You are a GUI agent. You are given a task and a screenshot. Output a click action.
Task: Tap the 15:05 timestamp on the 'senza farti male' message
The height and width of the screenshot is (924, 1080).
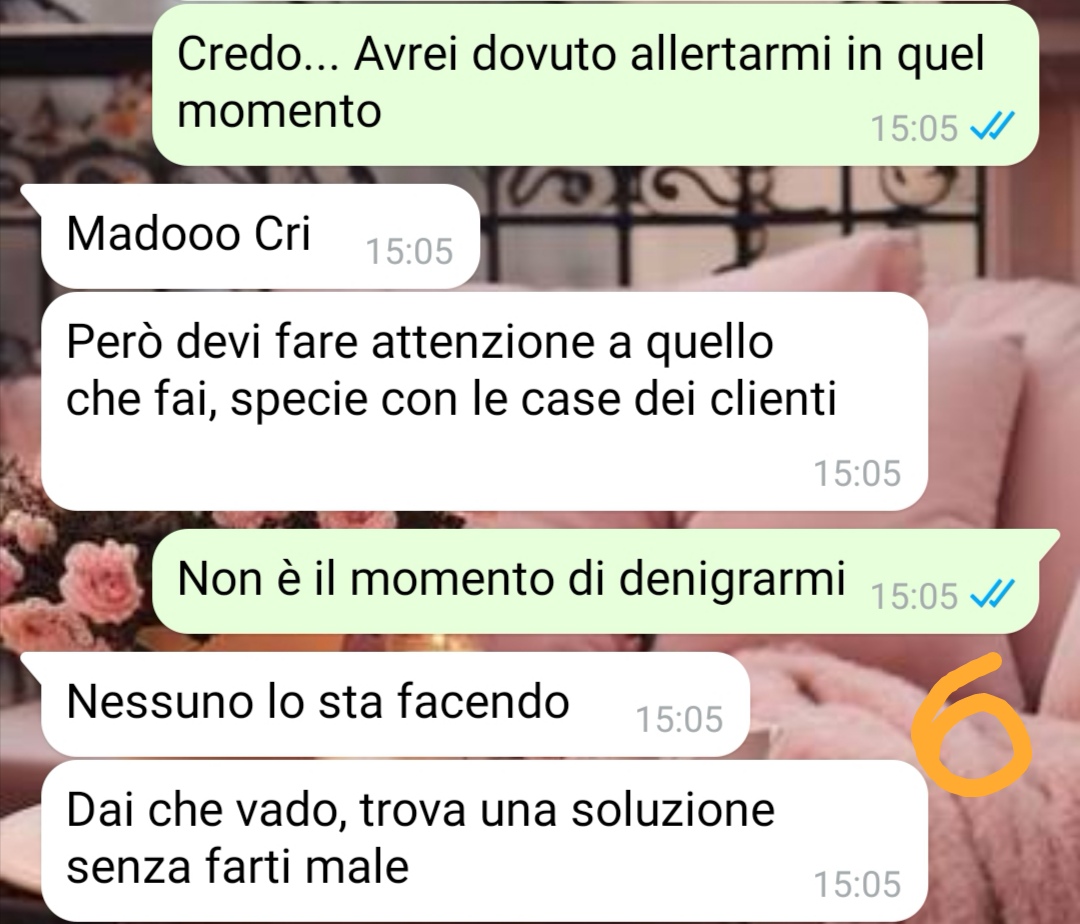click(858, 884)
